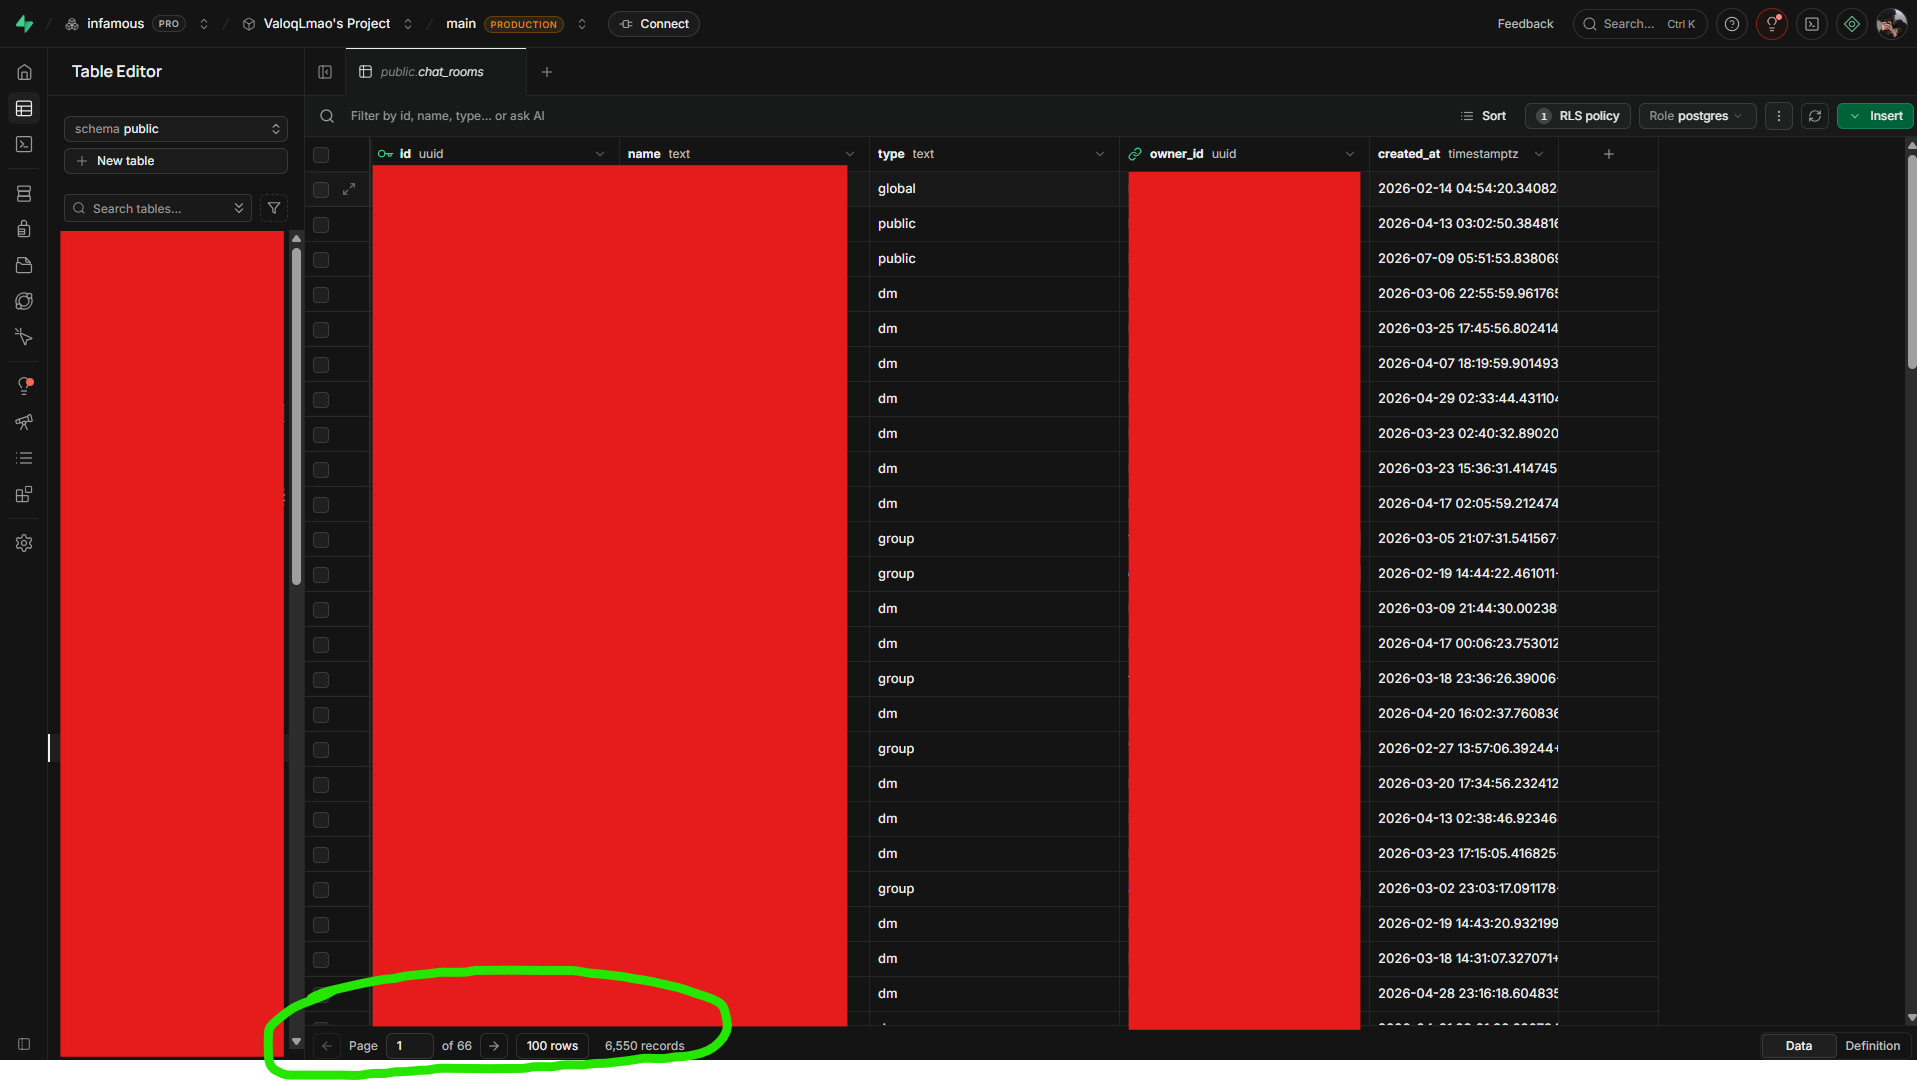
Task: Open Integrations sidebar icon
Action: point(25,494)
